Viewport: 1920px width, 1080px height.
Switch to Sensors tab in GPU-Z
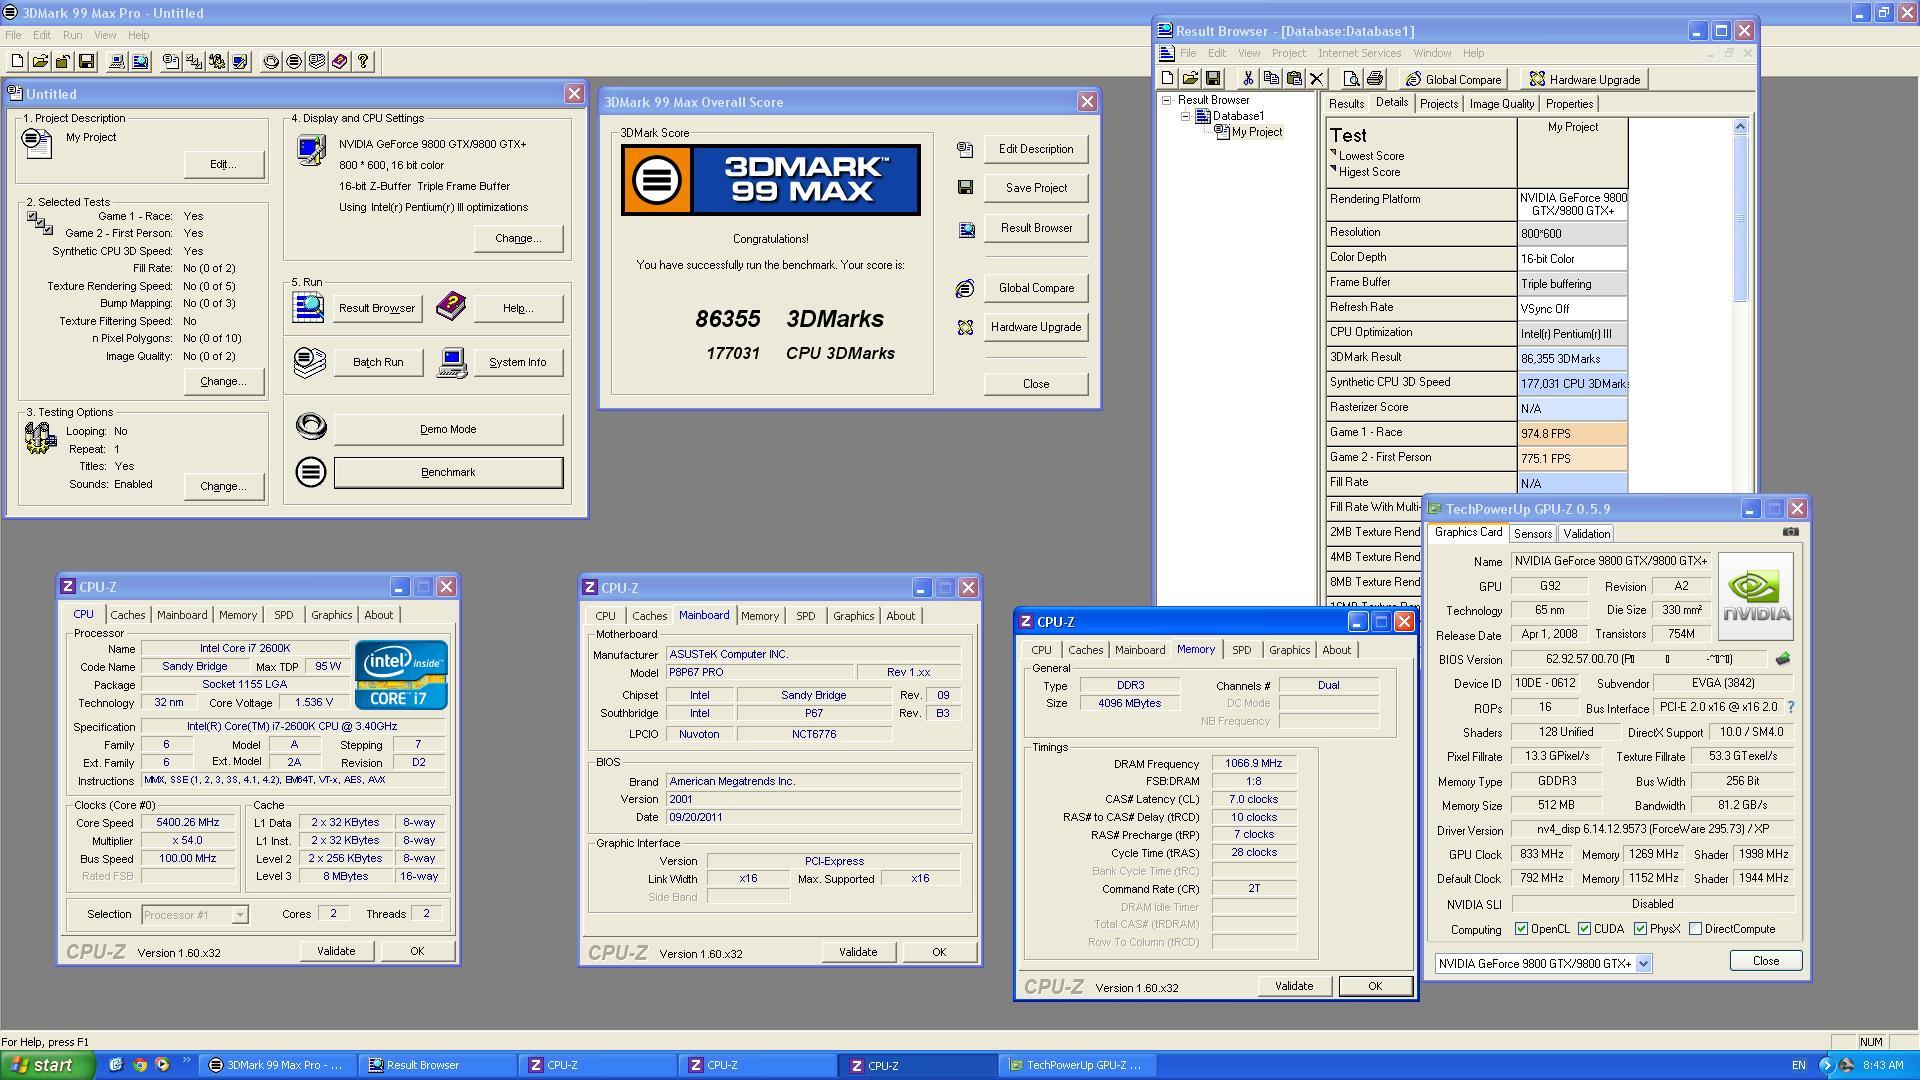pyautogui.click(x=1532, y=534)
